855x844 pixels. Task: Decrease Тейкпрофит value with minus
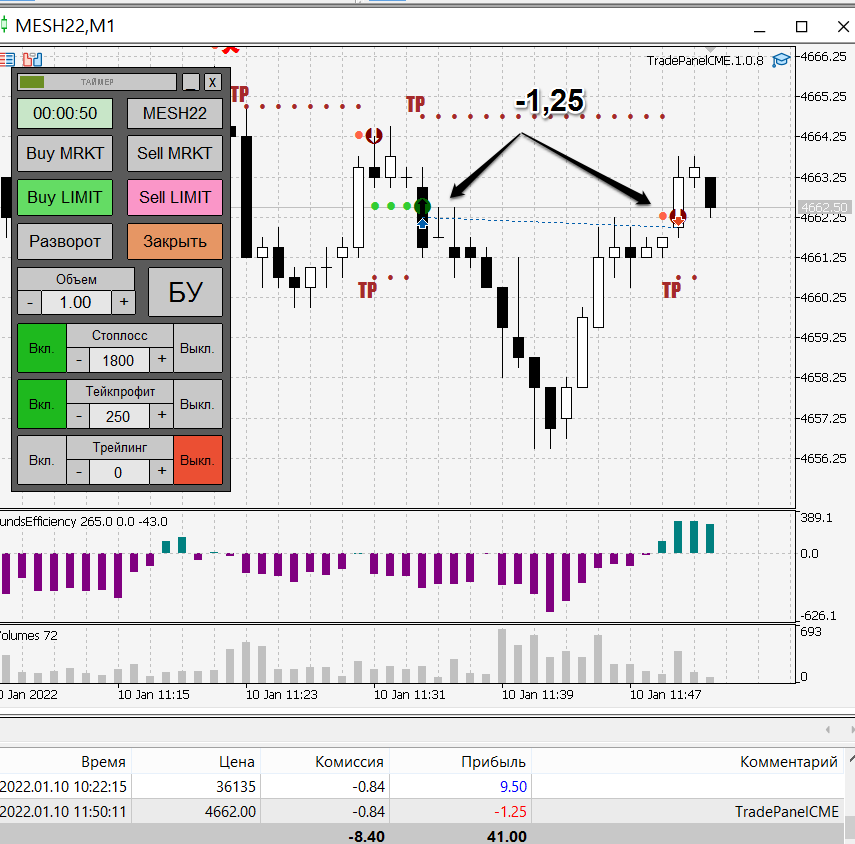(x=79, y=416)
